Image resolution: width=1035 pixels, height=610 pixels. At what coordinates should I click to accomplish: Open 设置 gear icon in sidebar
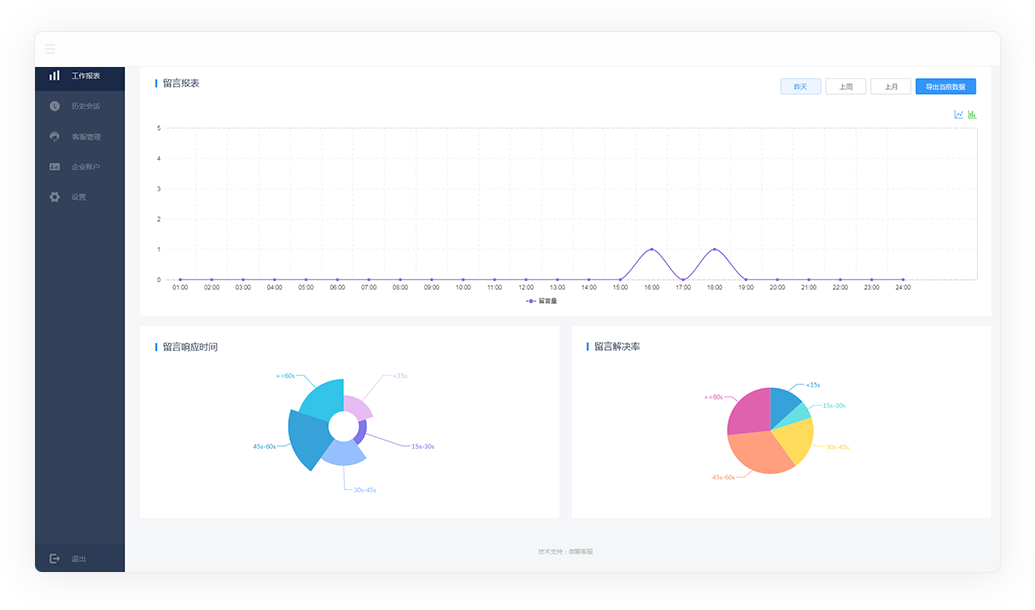pyautogui.click(x=54, y=197)
